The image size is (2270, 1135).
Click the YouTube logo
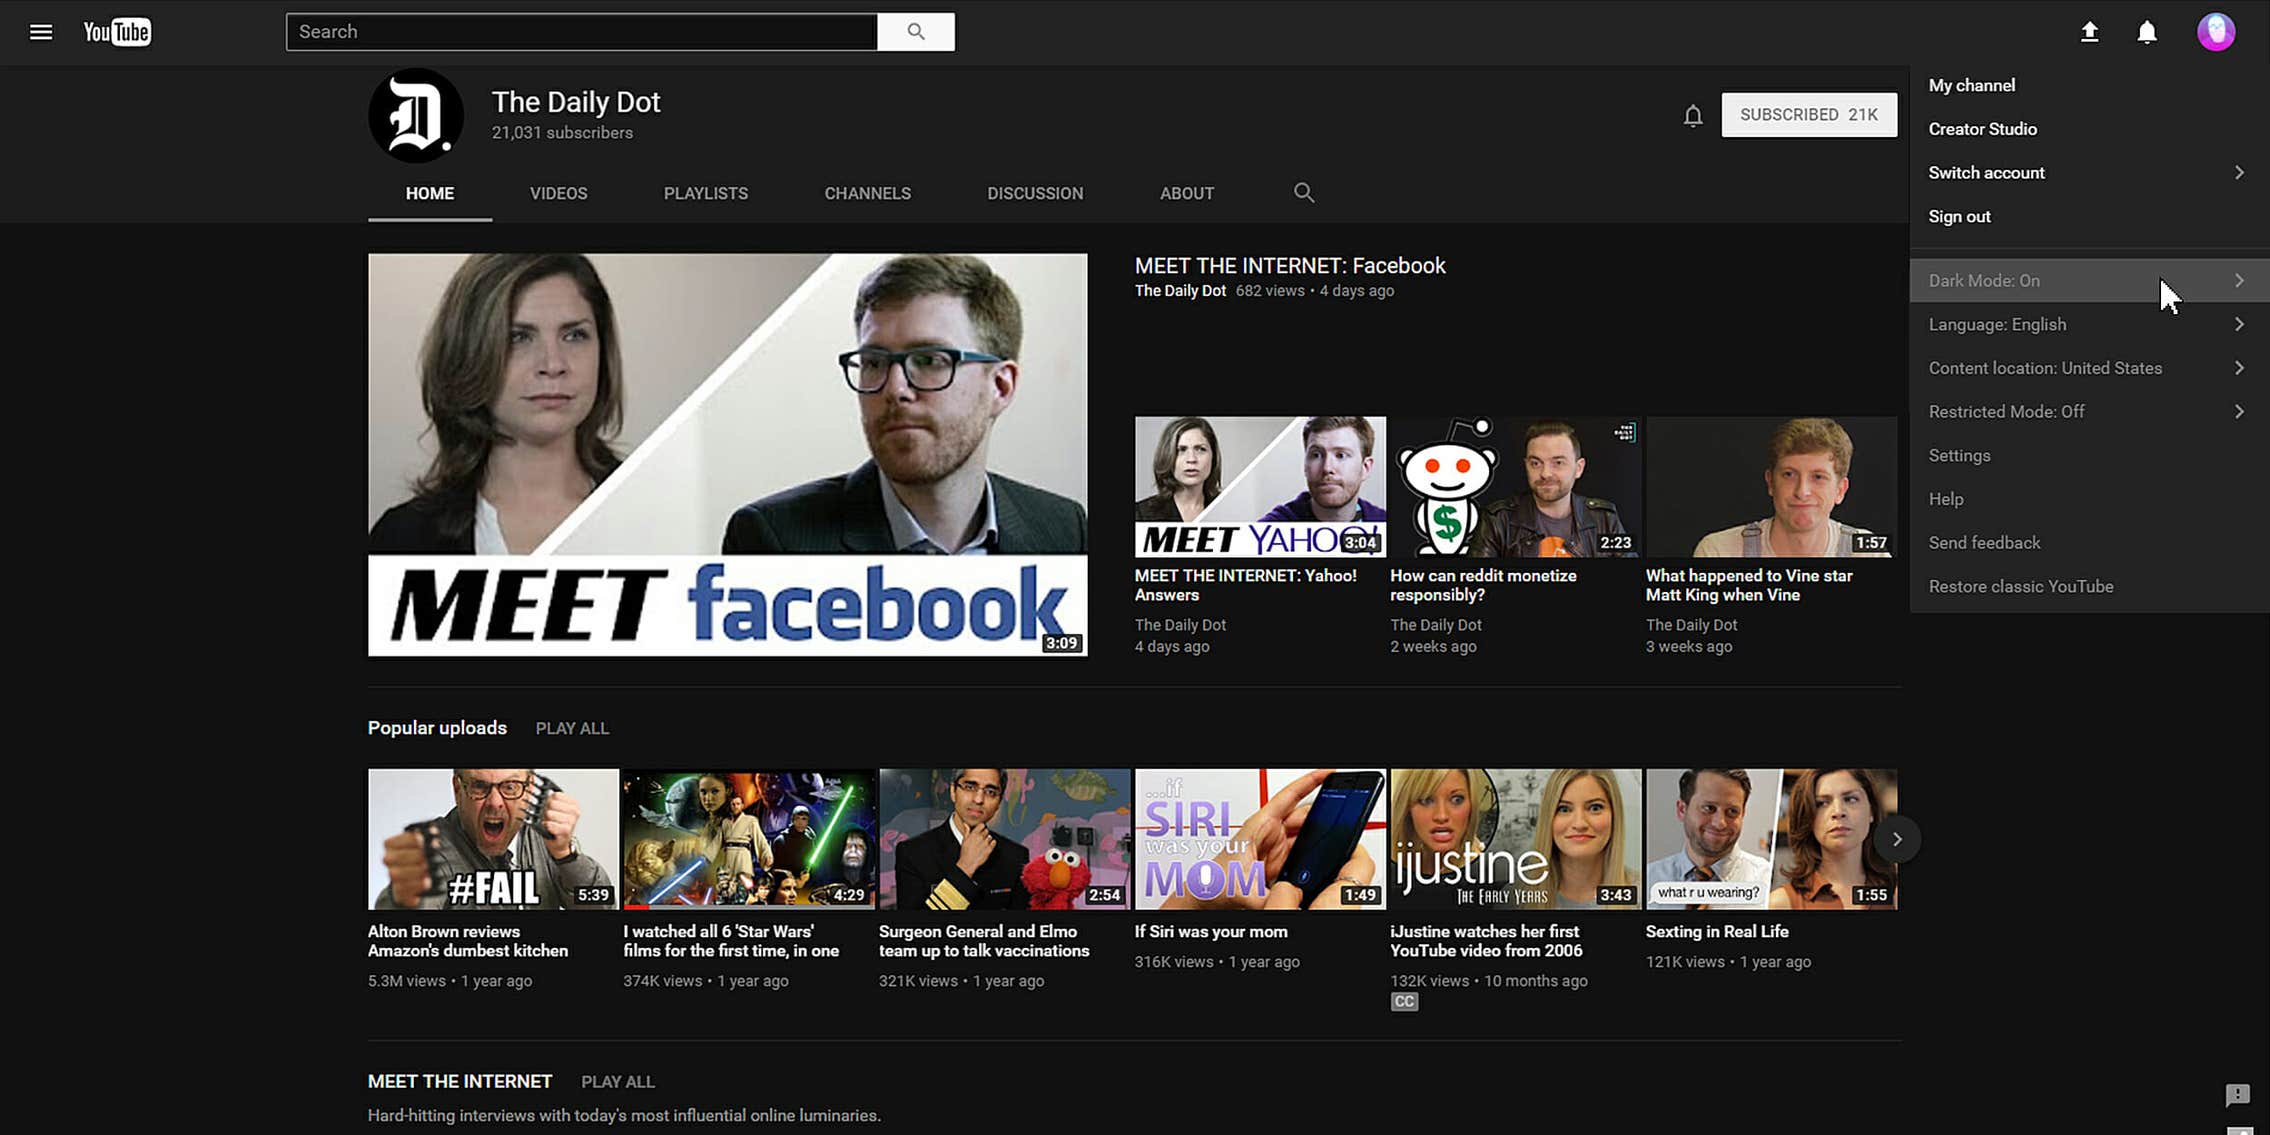click(x=117, y=32)
